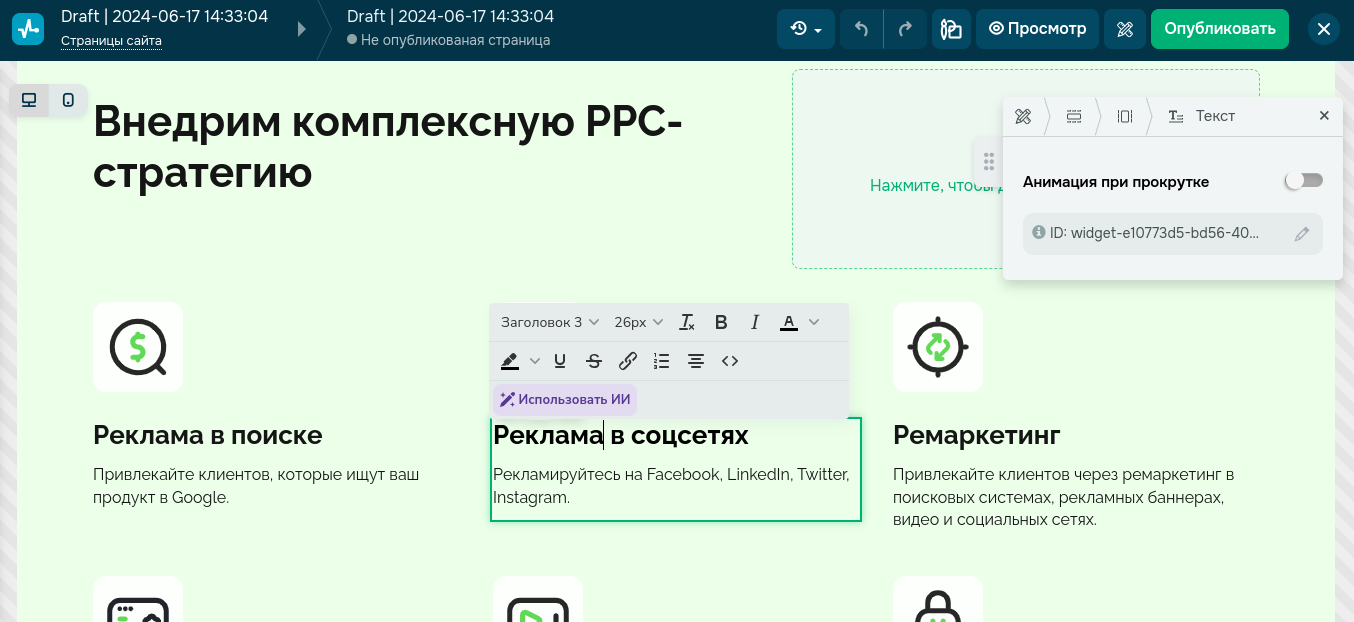Screen dimensions: 1354x622
Task: Undo the last change
Action: tap(861, 29)
